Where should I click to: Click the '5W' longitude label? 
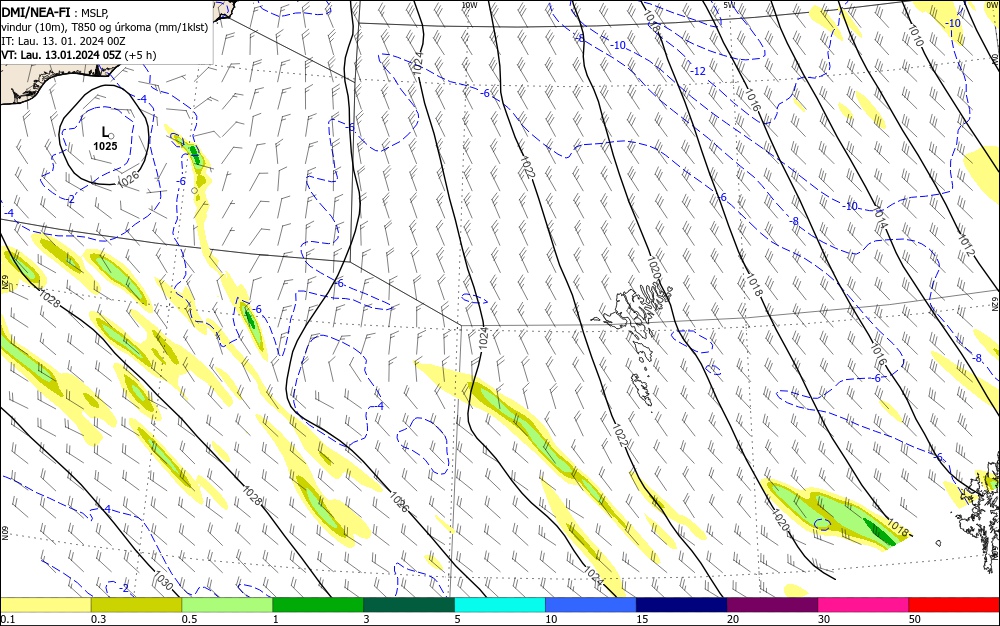(x=729, y=5)
